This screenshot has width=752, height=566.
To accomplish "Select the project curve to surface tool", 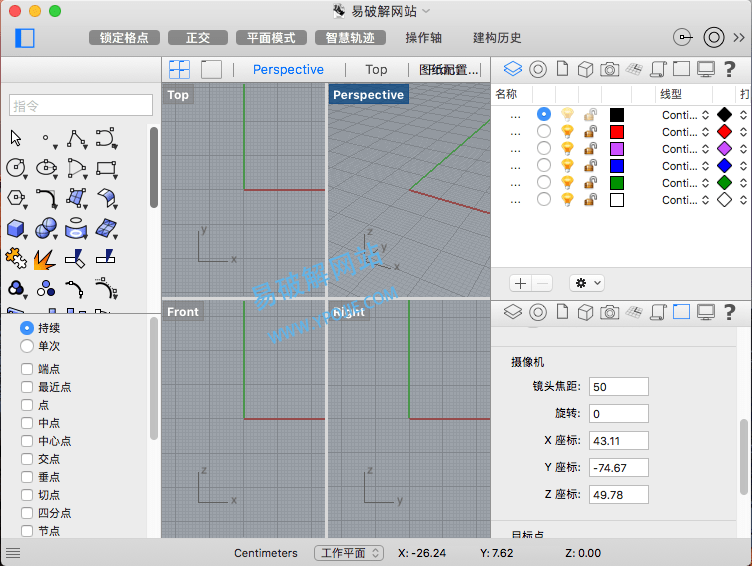I will pos(76,229).
